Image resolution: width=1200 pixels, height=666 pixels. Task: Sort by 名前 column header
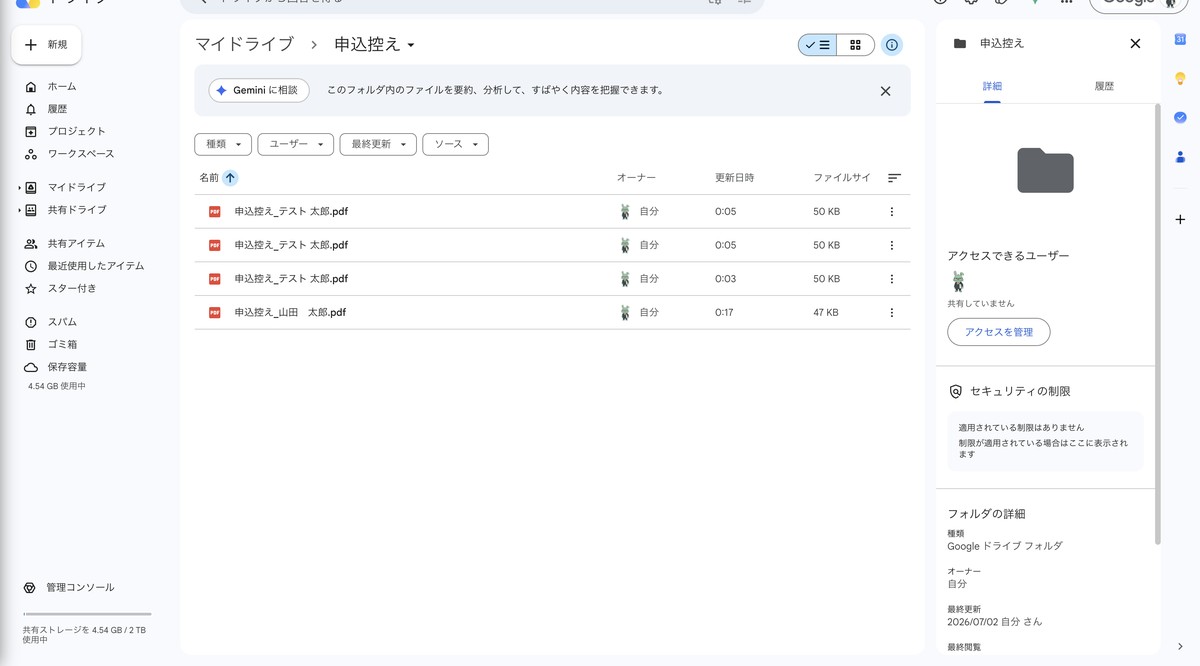[x=209, y=178]
